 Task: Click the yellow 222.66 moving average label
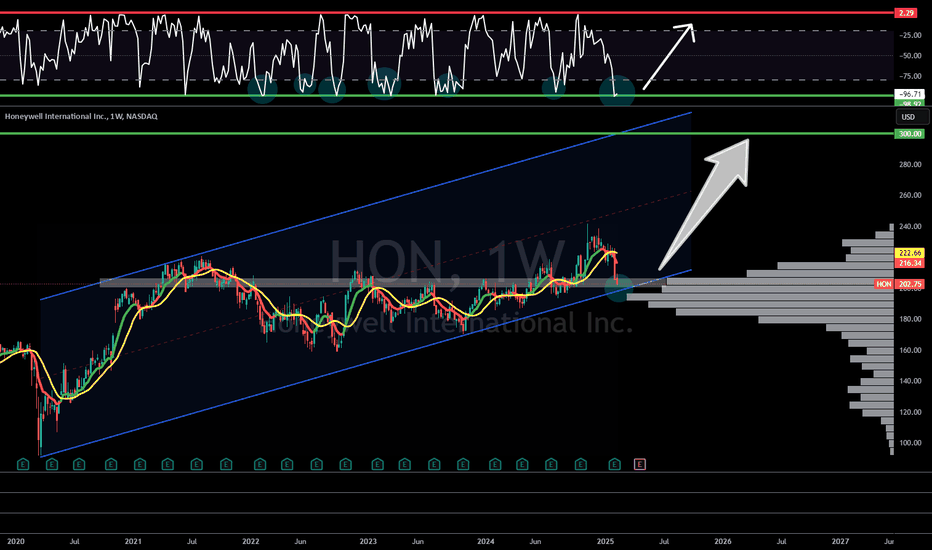tap(909, 253)
